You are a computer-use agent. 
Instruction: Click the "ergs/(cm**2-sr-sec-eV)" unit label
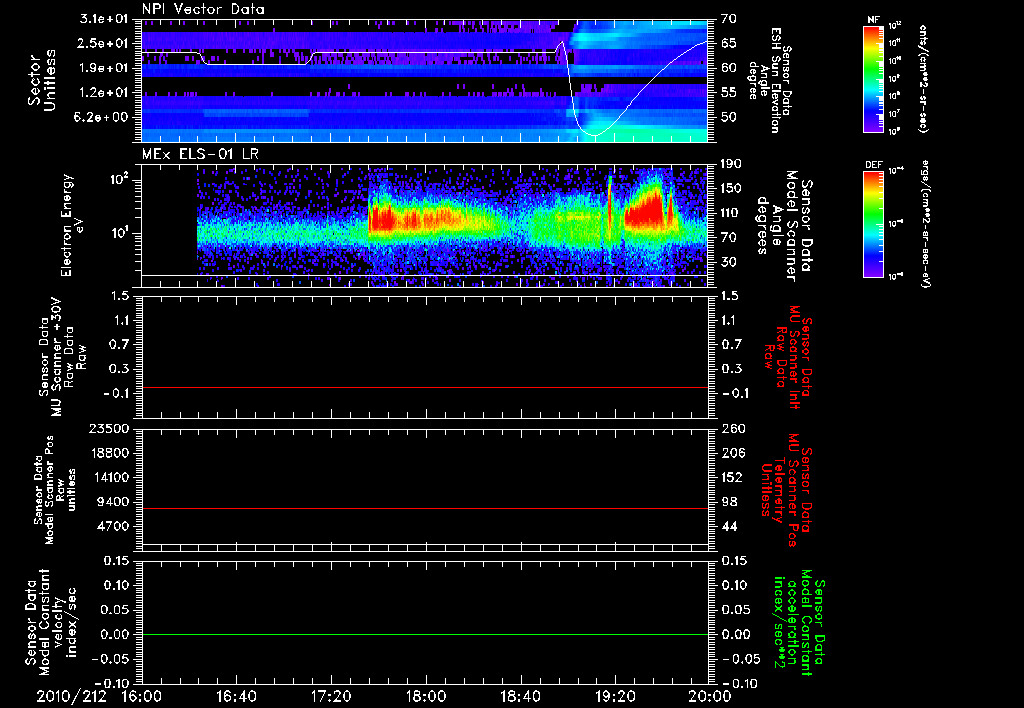pos(924,223)
